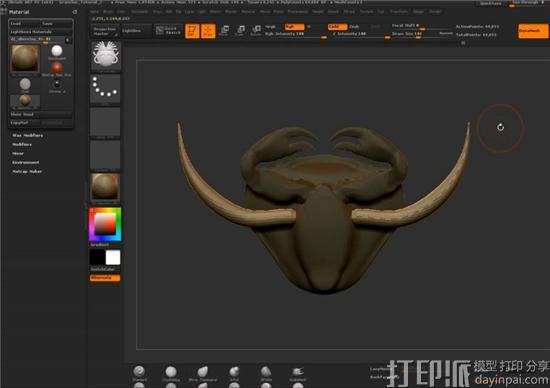
Task: Select the Scale transform icon
Action: (x=240, y=31)
